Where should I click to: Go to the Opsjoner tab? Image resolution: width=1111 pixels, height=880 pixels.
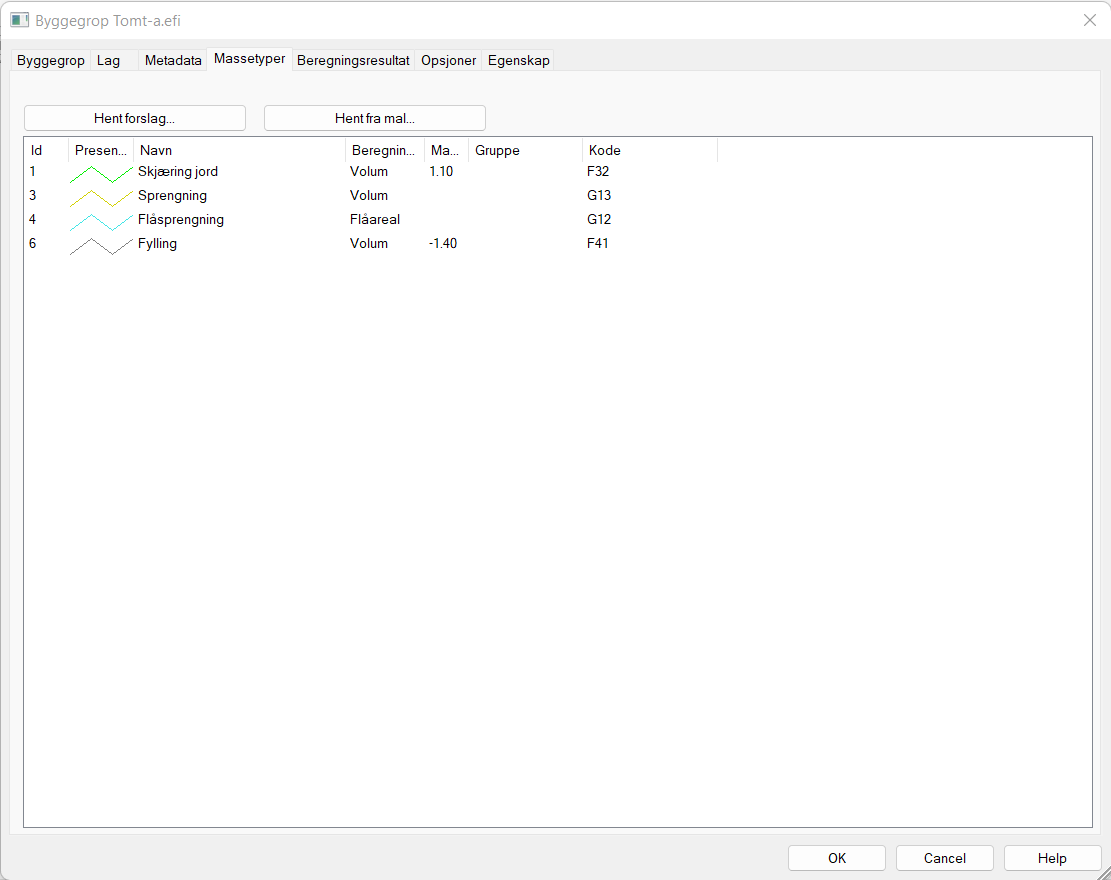pyautogui.click(x=448, y=61)
